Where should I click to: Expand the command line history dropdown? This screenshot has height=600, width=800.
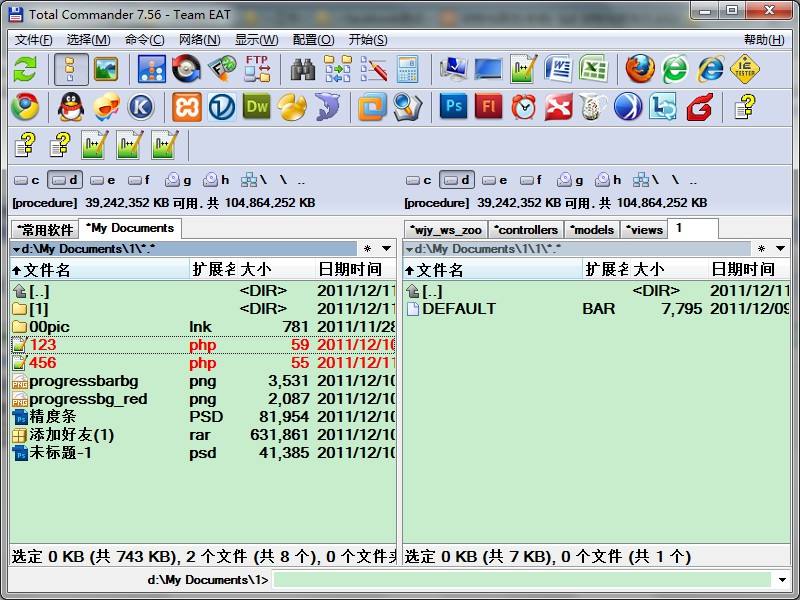click(782, 580)
